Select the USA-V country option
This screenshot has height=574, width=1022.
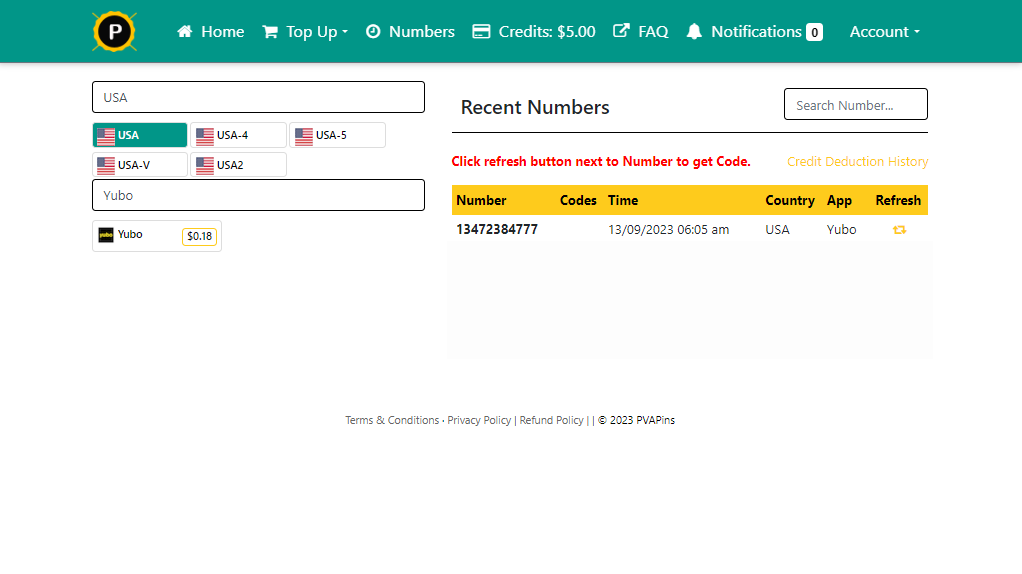tap(139, 165)
